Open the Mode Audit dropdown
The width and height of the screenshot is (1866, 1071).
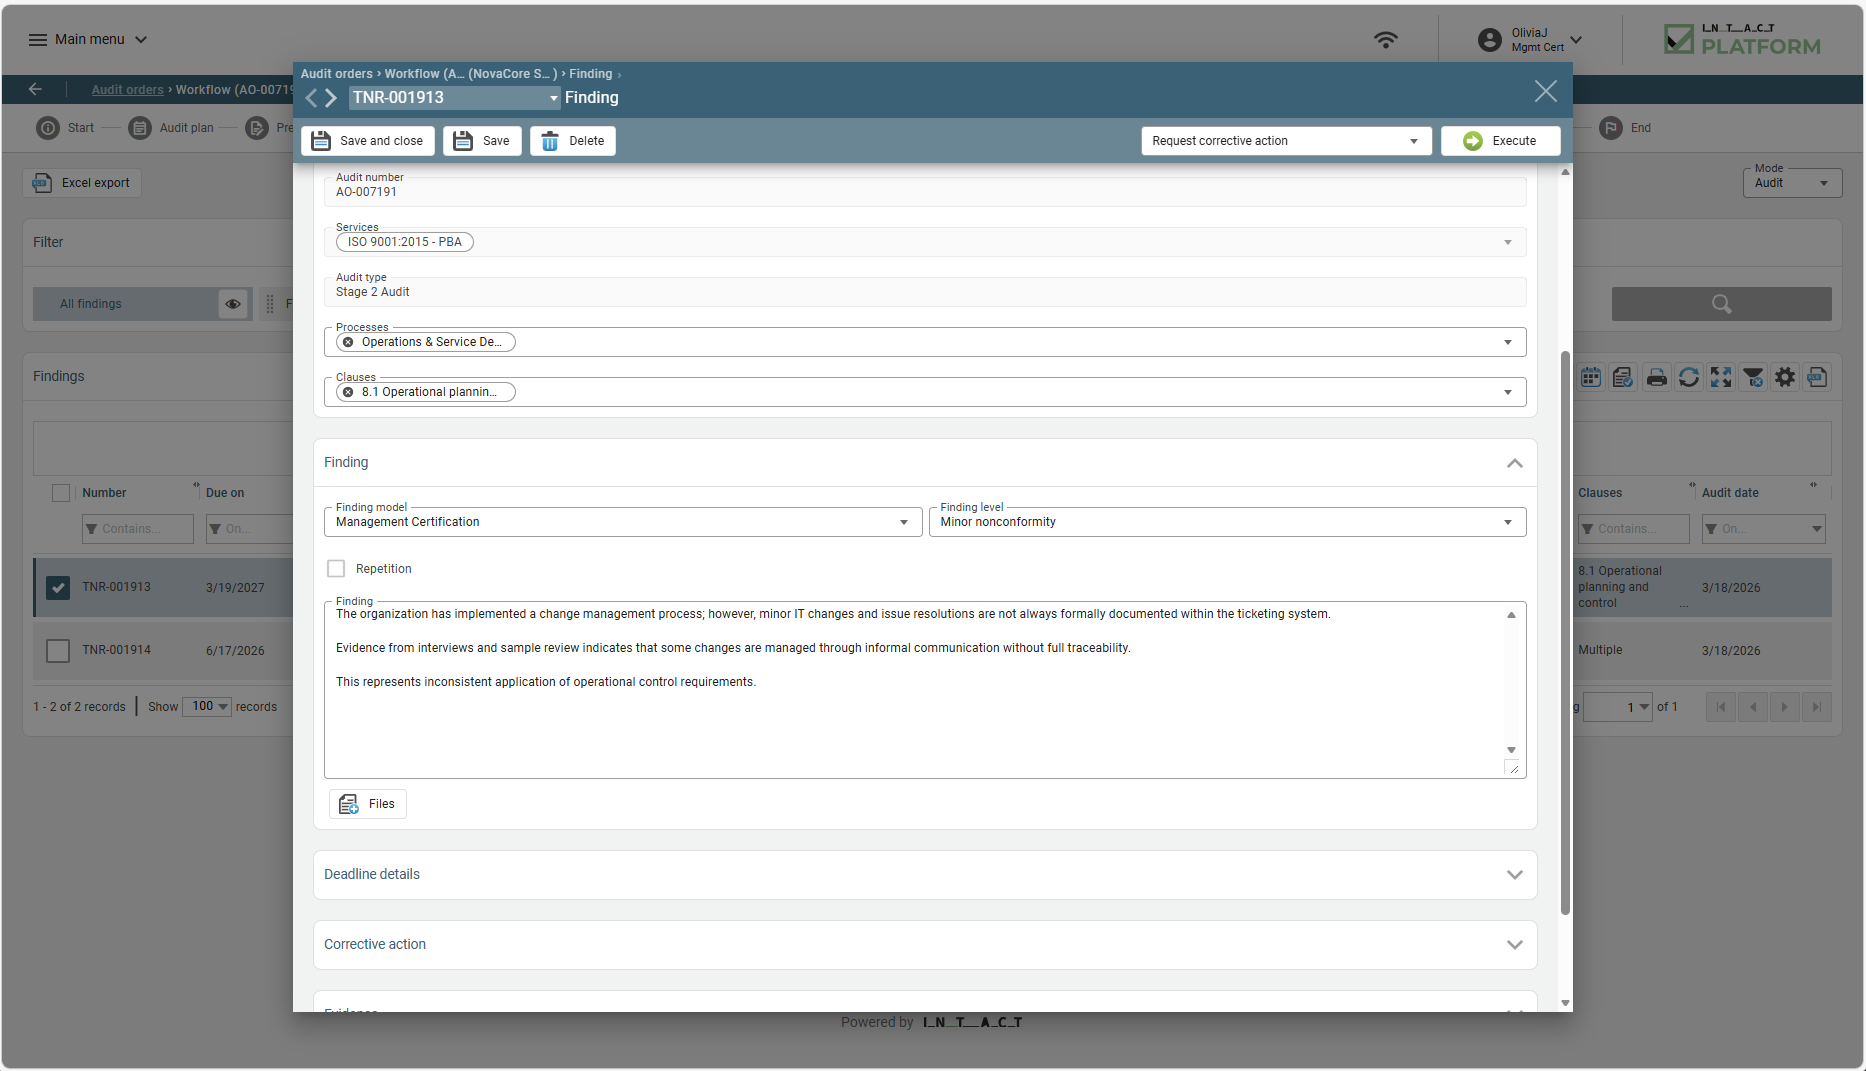(x=1792, y=183)
